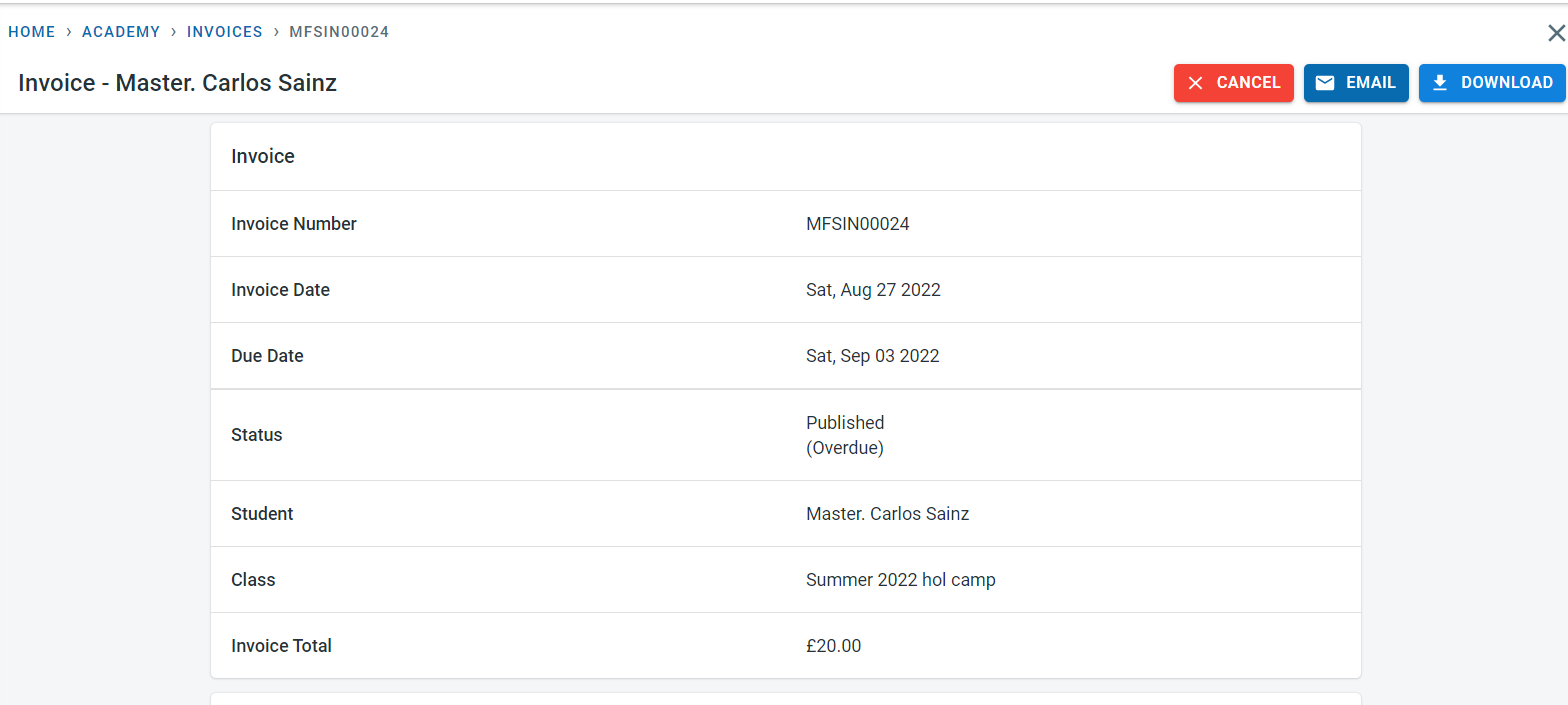Navigate to the INVOICES breadcrumb
Image resolution: width=1568 pixels, height=705 pixels.
tap(225, 32)
